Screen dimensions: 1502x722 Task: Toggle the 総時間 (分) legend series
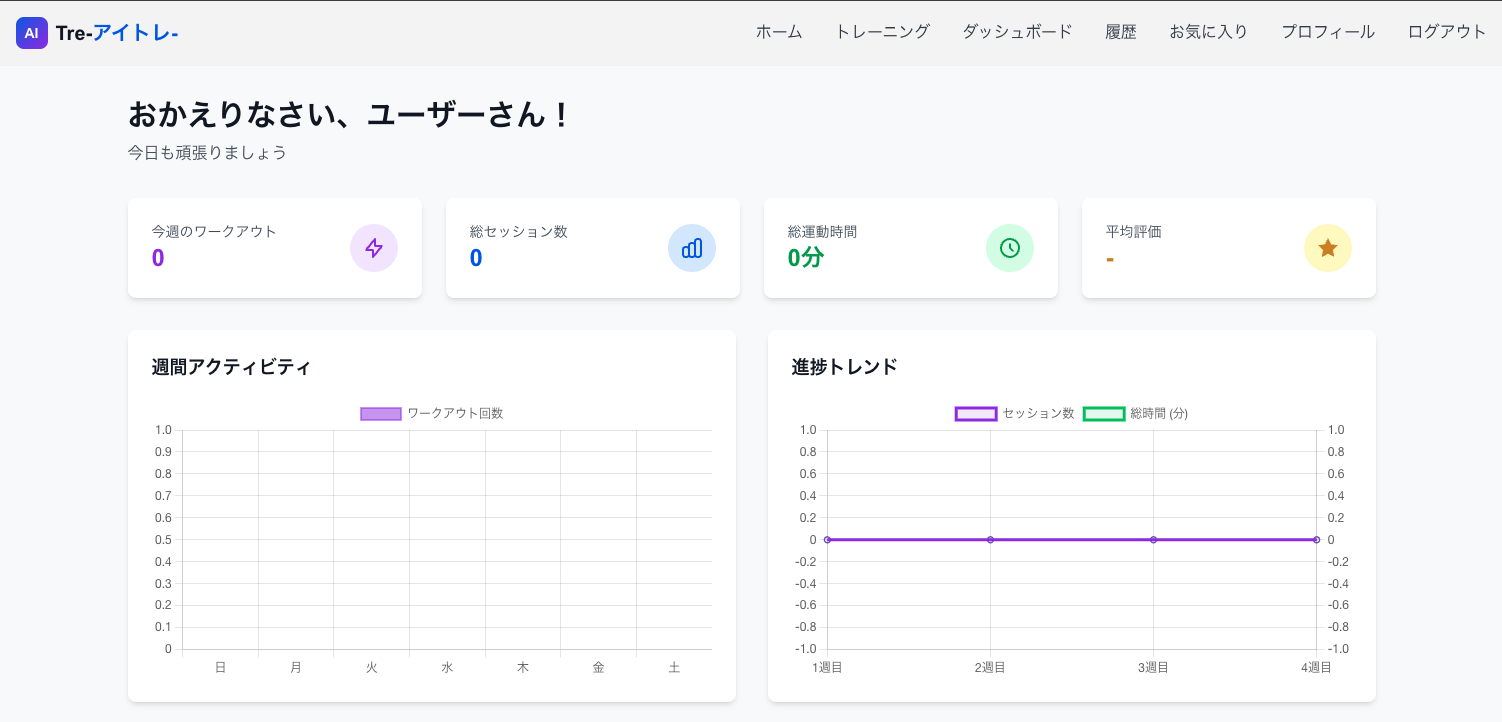(x=1136, y=413)
